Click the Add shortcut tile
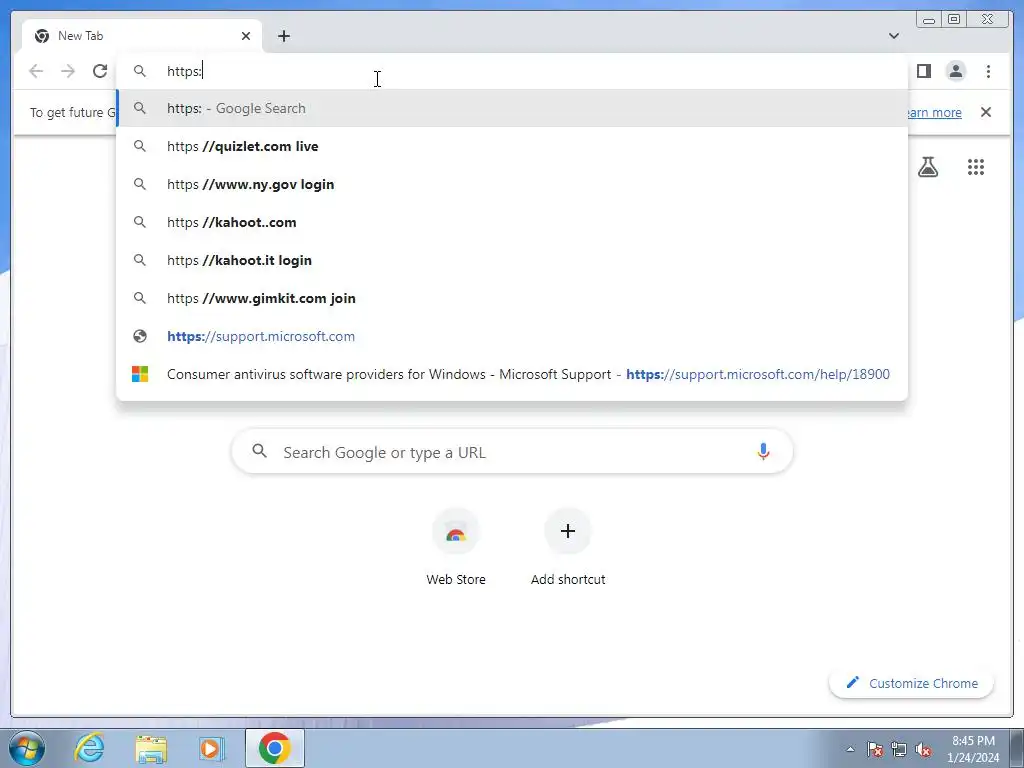Screen dimensions: 1024x768 pyautogui.click(x=568, y=548)
